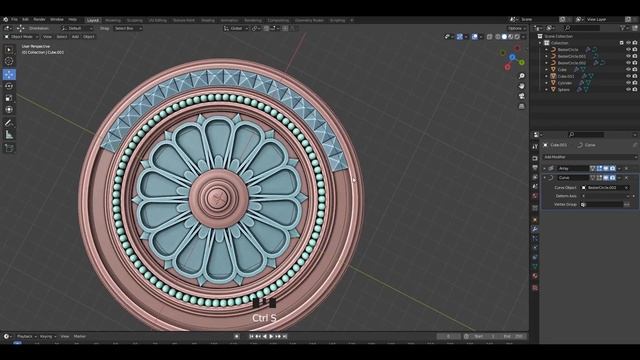This screenshot has width=640, height=360.
Task: Select the Annotate tool
Action: [x=9, y=123]
